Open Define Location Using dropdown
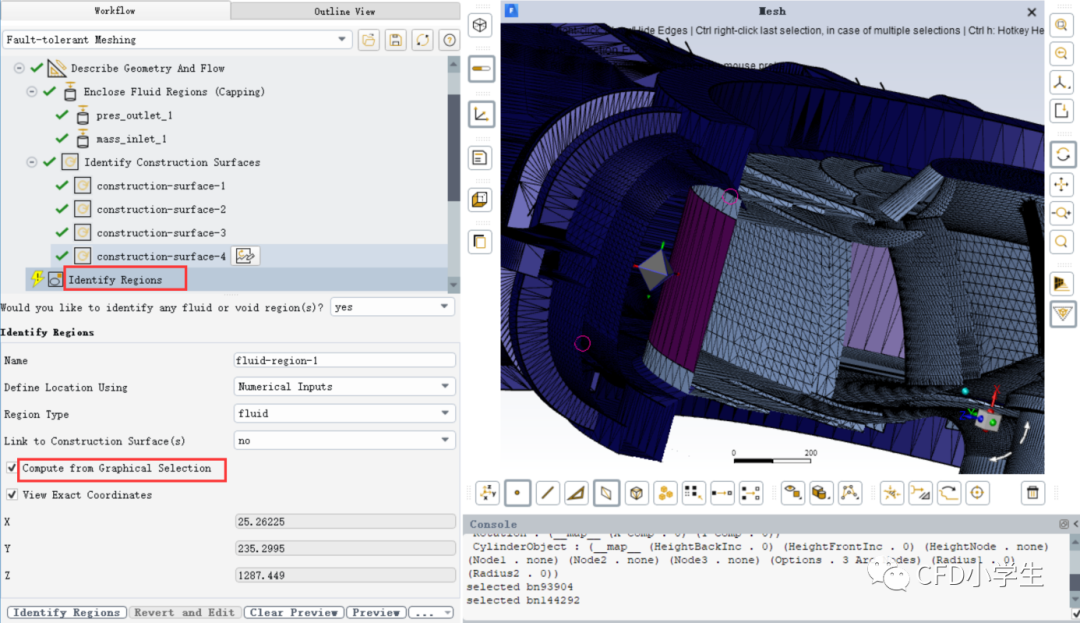The width and height of the screenshot is (1080, 623). 344,387
